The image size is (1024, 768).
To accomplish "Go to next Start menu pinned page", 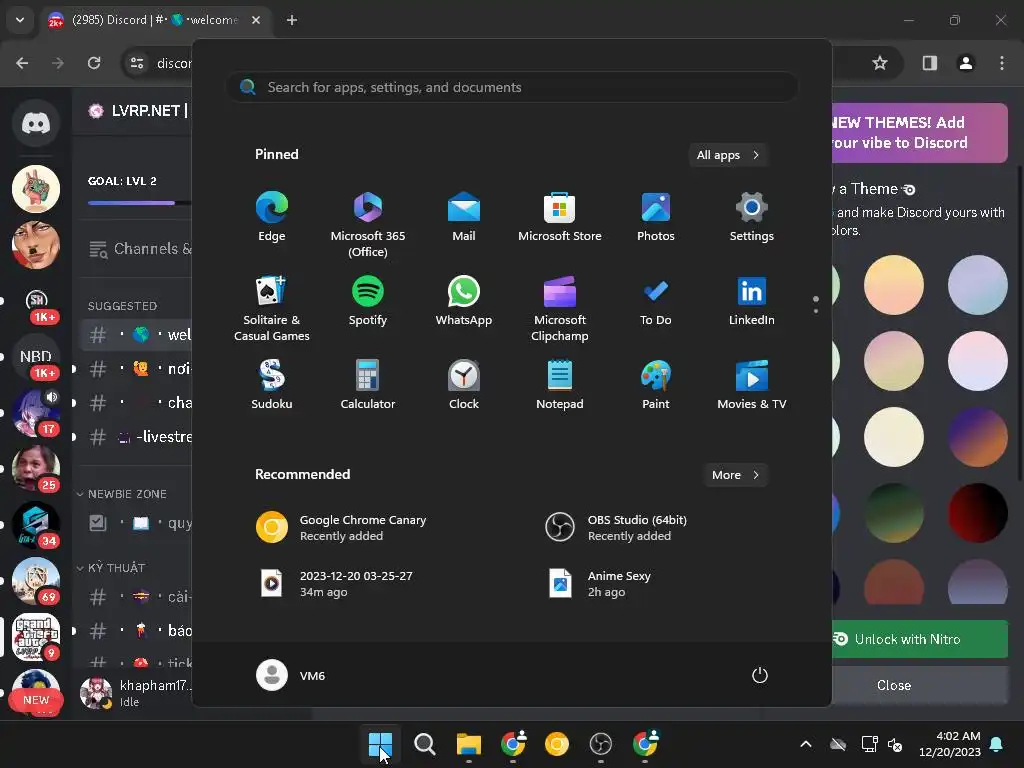I will coord(816,310).
